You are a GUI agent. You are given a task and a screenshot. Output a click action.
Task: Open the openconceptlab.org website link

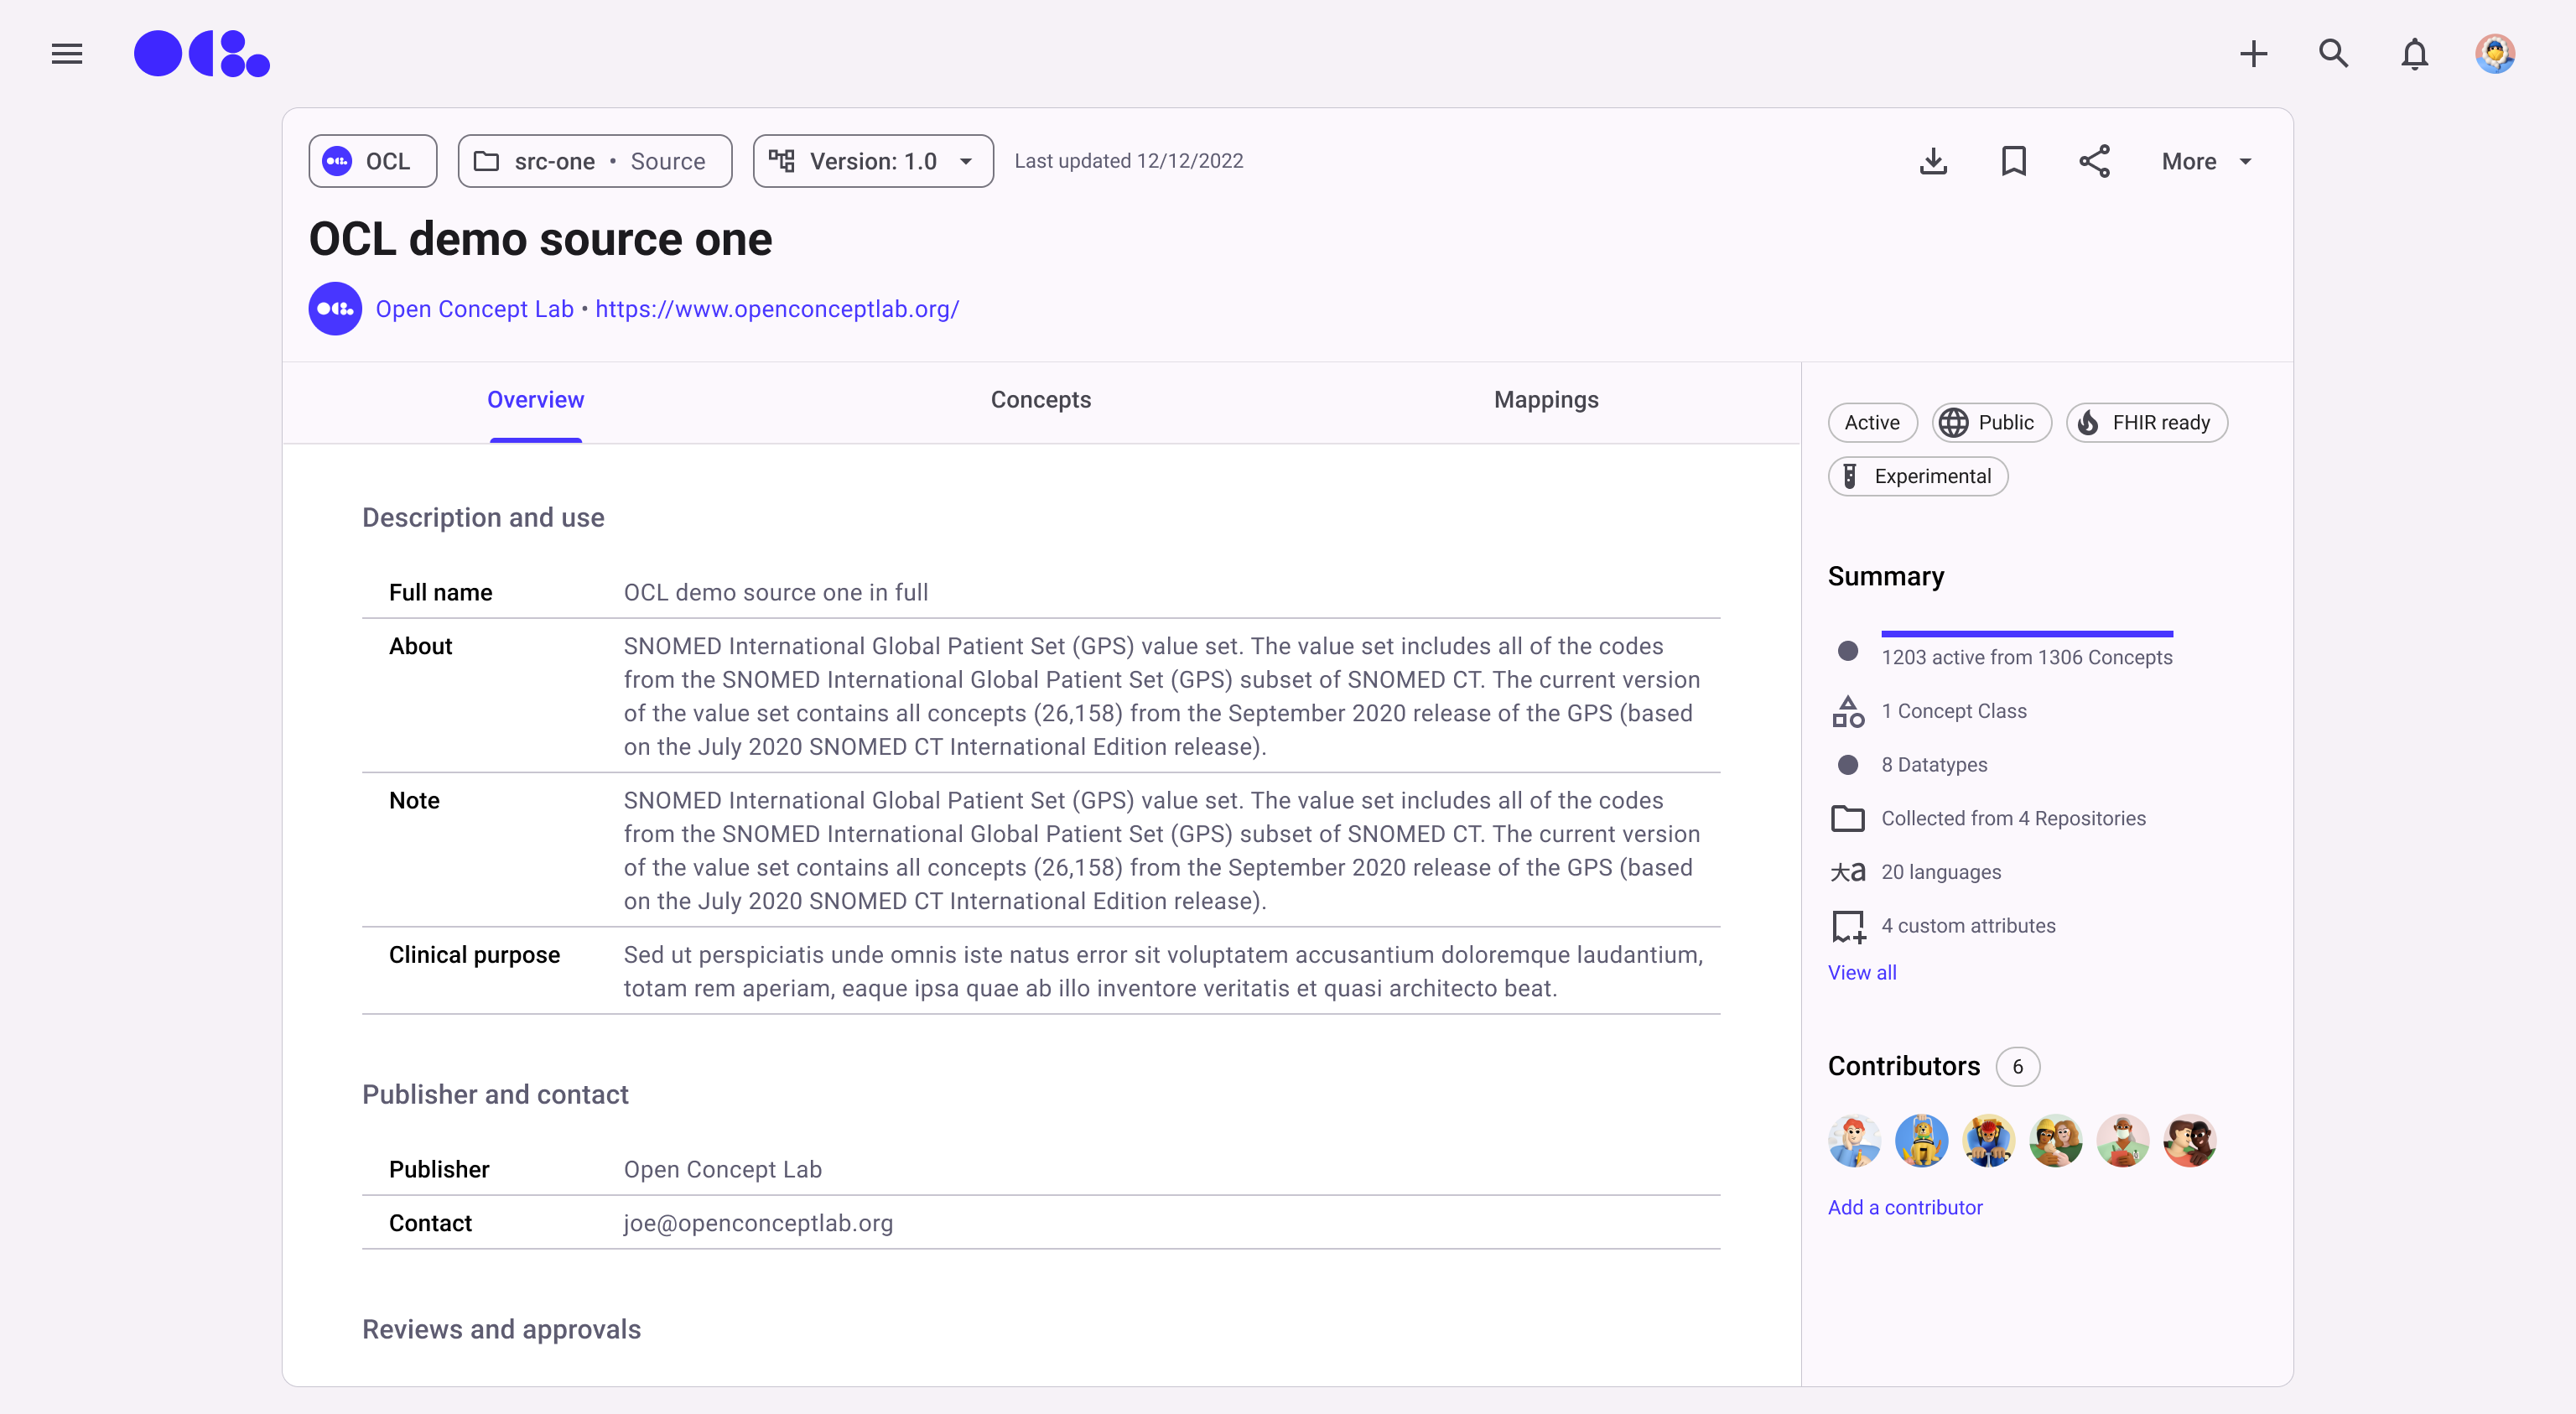tap(776, 309)
